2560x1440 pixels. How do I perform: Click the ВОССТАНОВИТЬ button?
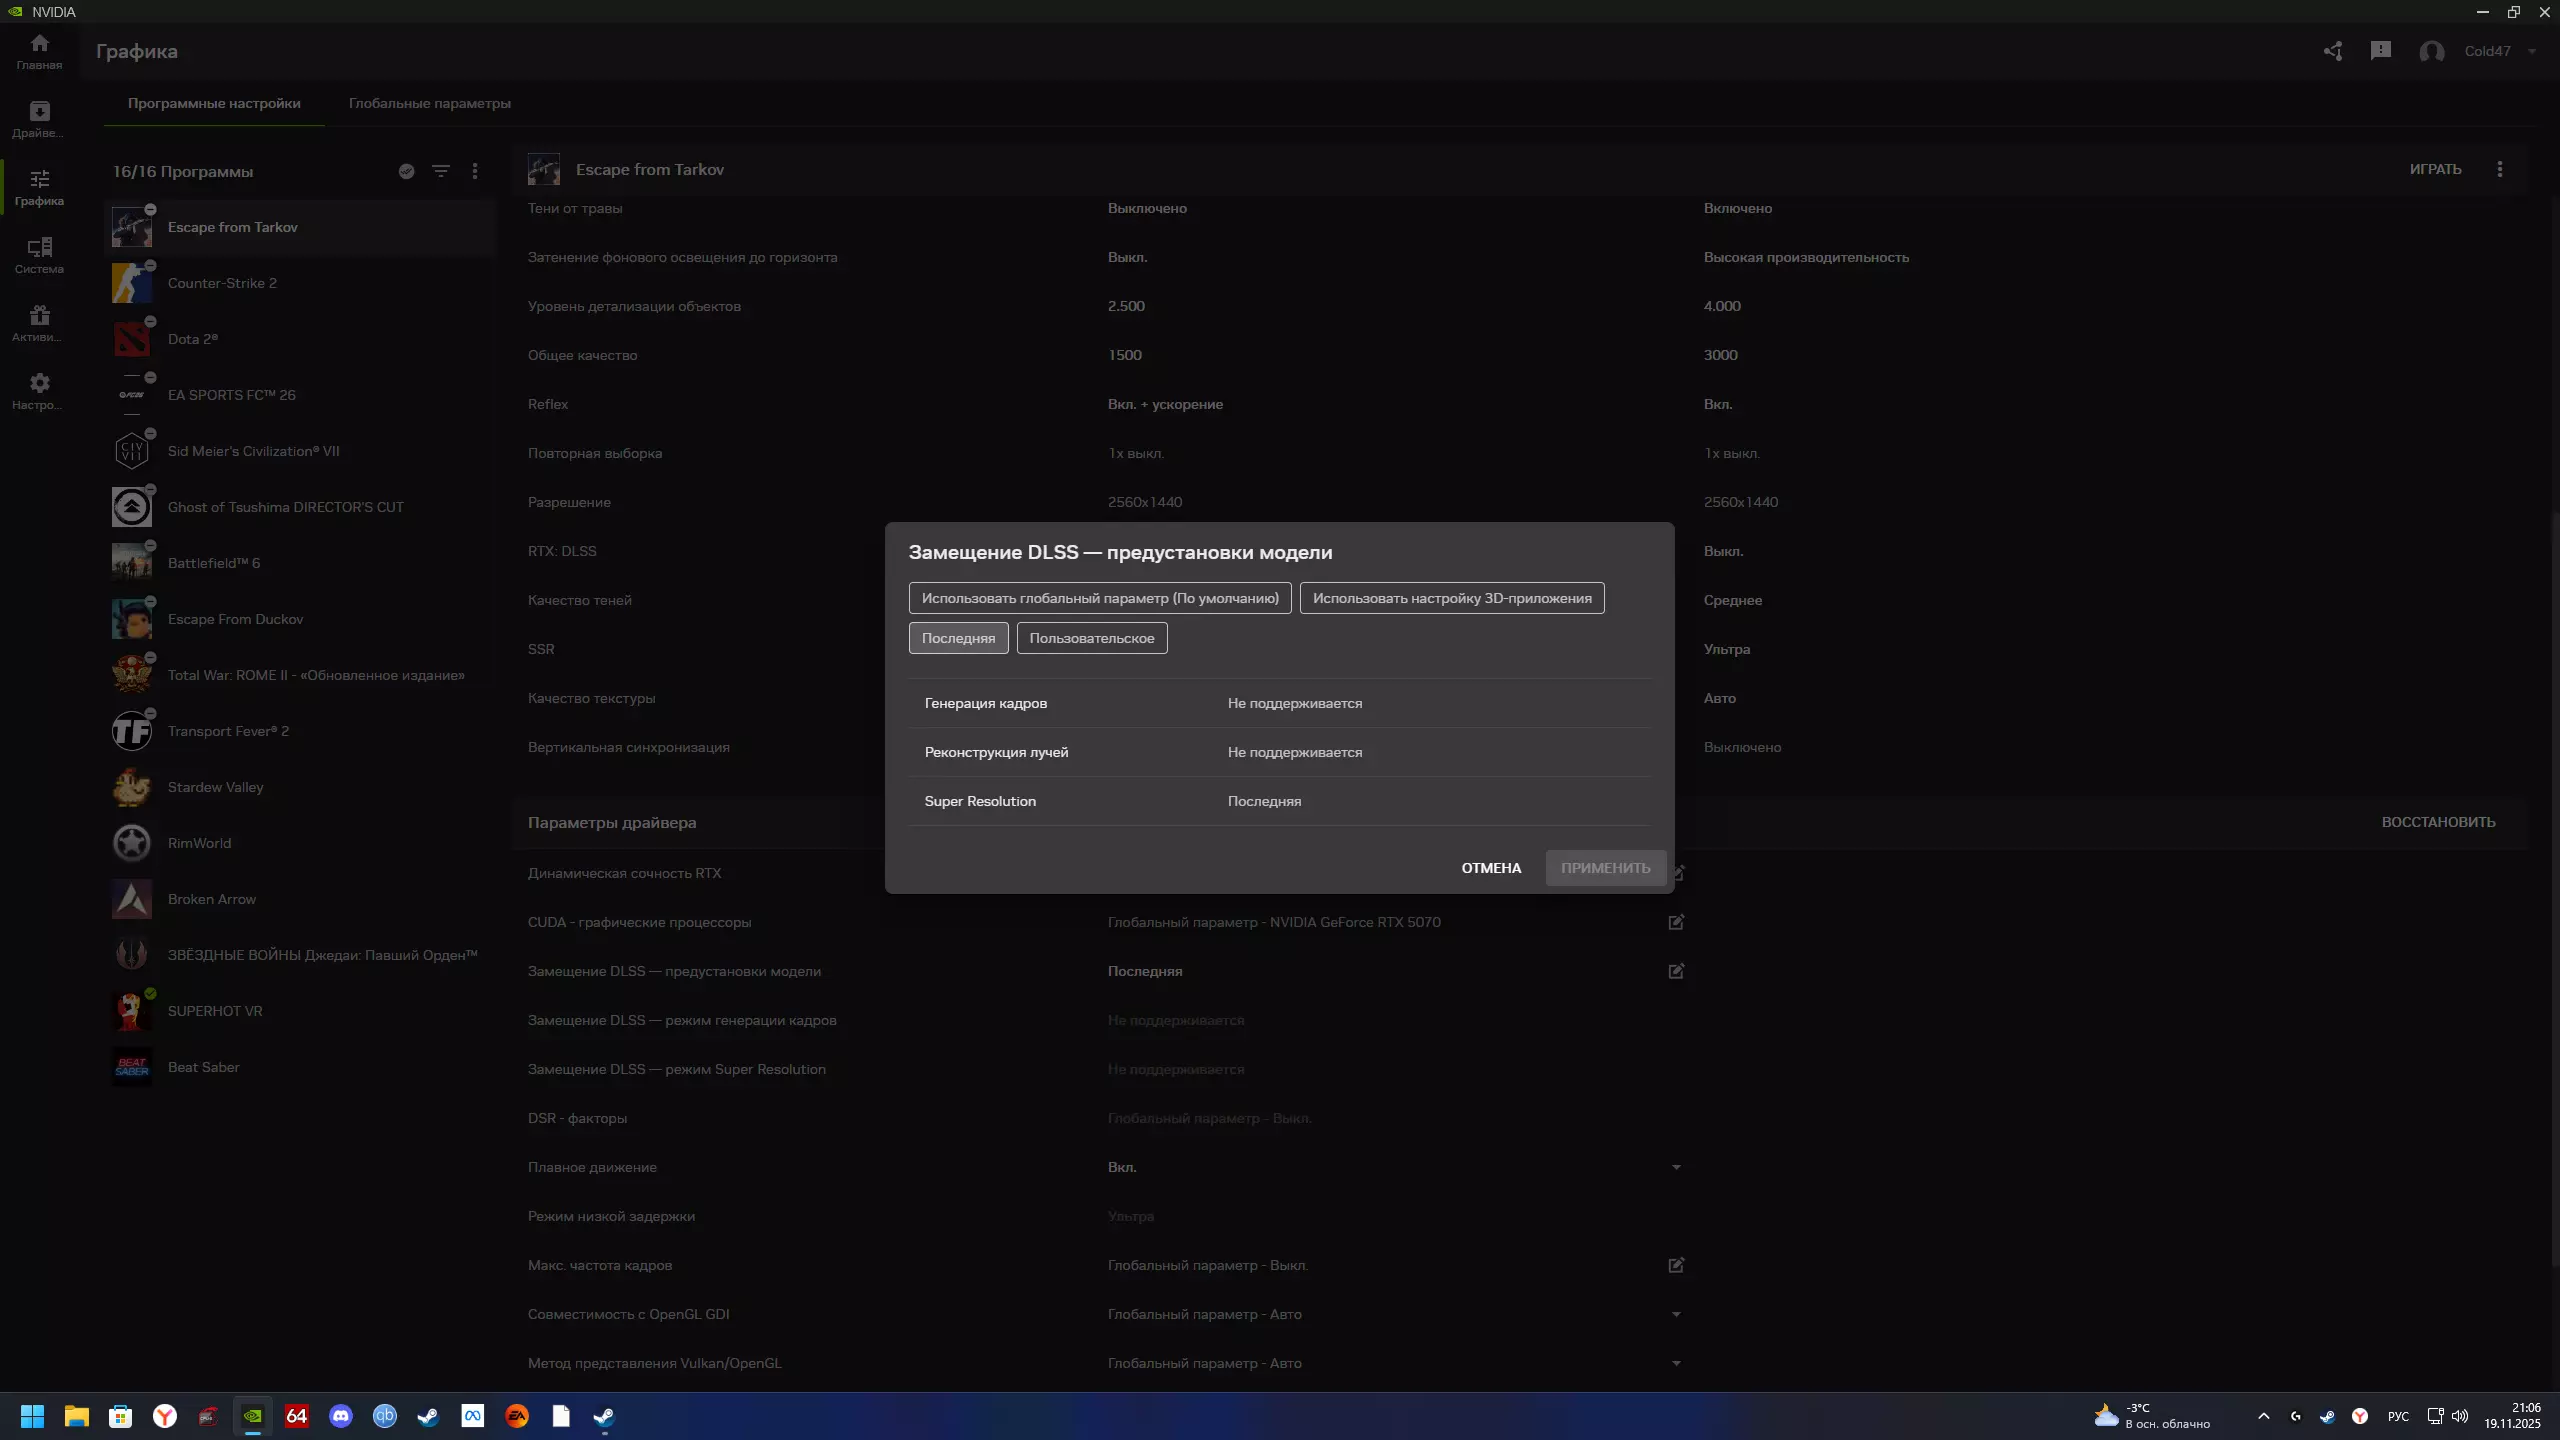[2438, 822]
